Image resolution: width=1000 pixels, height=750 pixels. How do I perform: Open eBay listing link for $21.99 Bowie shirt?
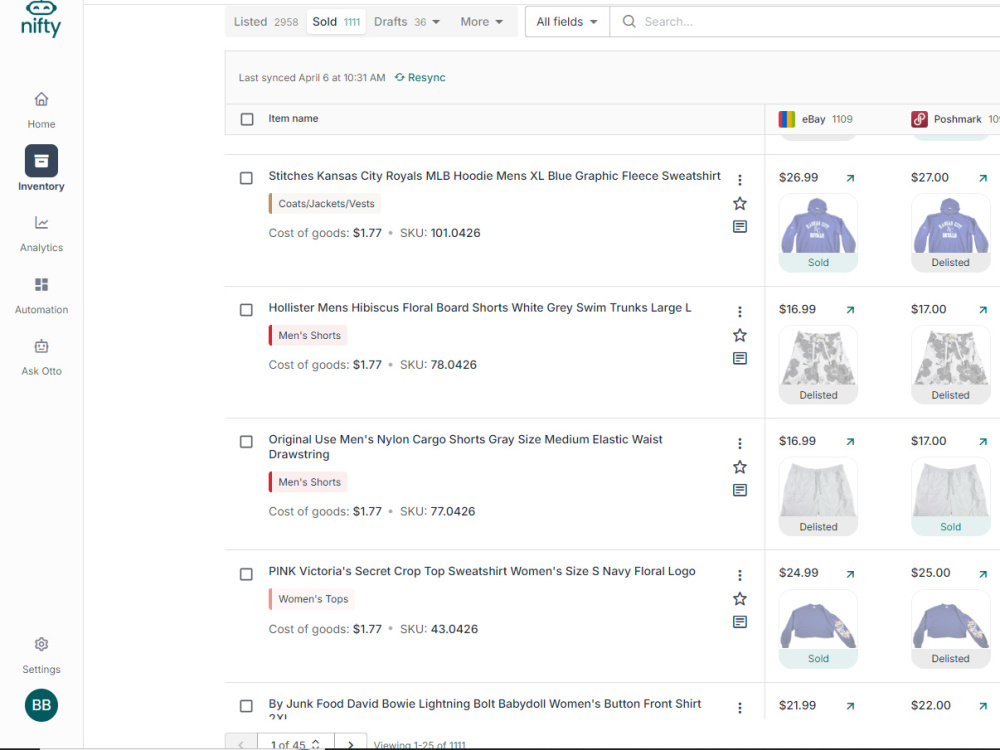coord(850,706)
